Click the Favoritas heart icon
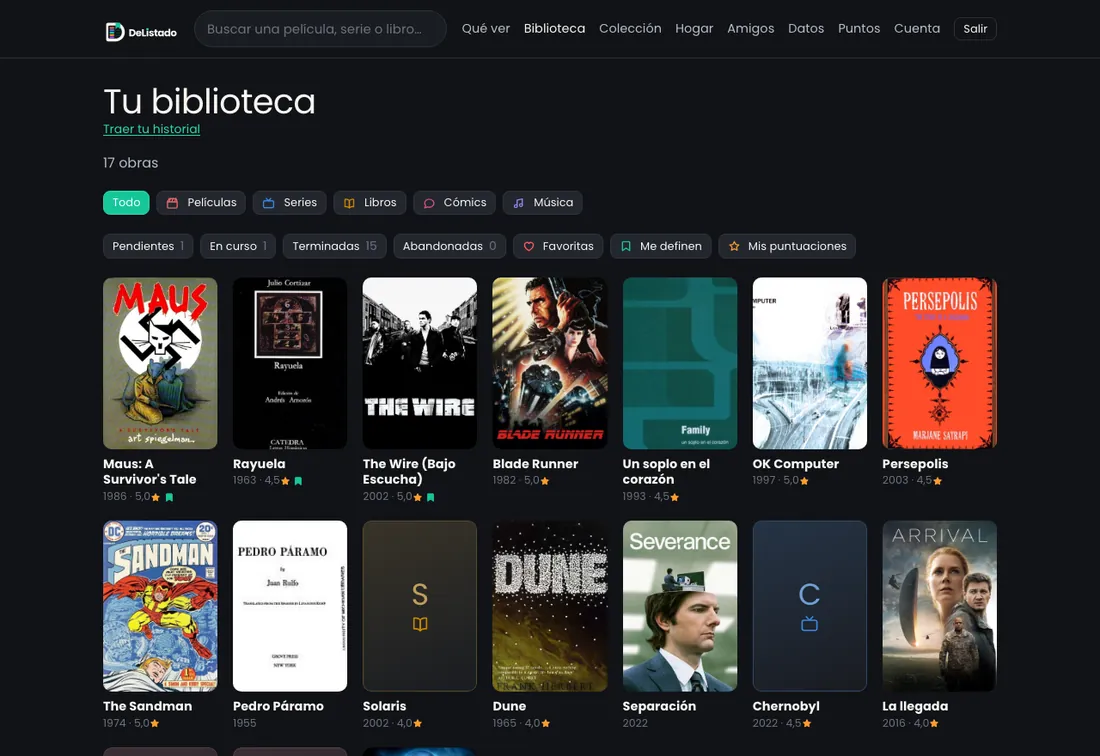This screenshot has height=756, width=1100. (x=529, y=246)
